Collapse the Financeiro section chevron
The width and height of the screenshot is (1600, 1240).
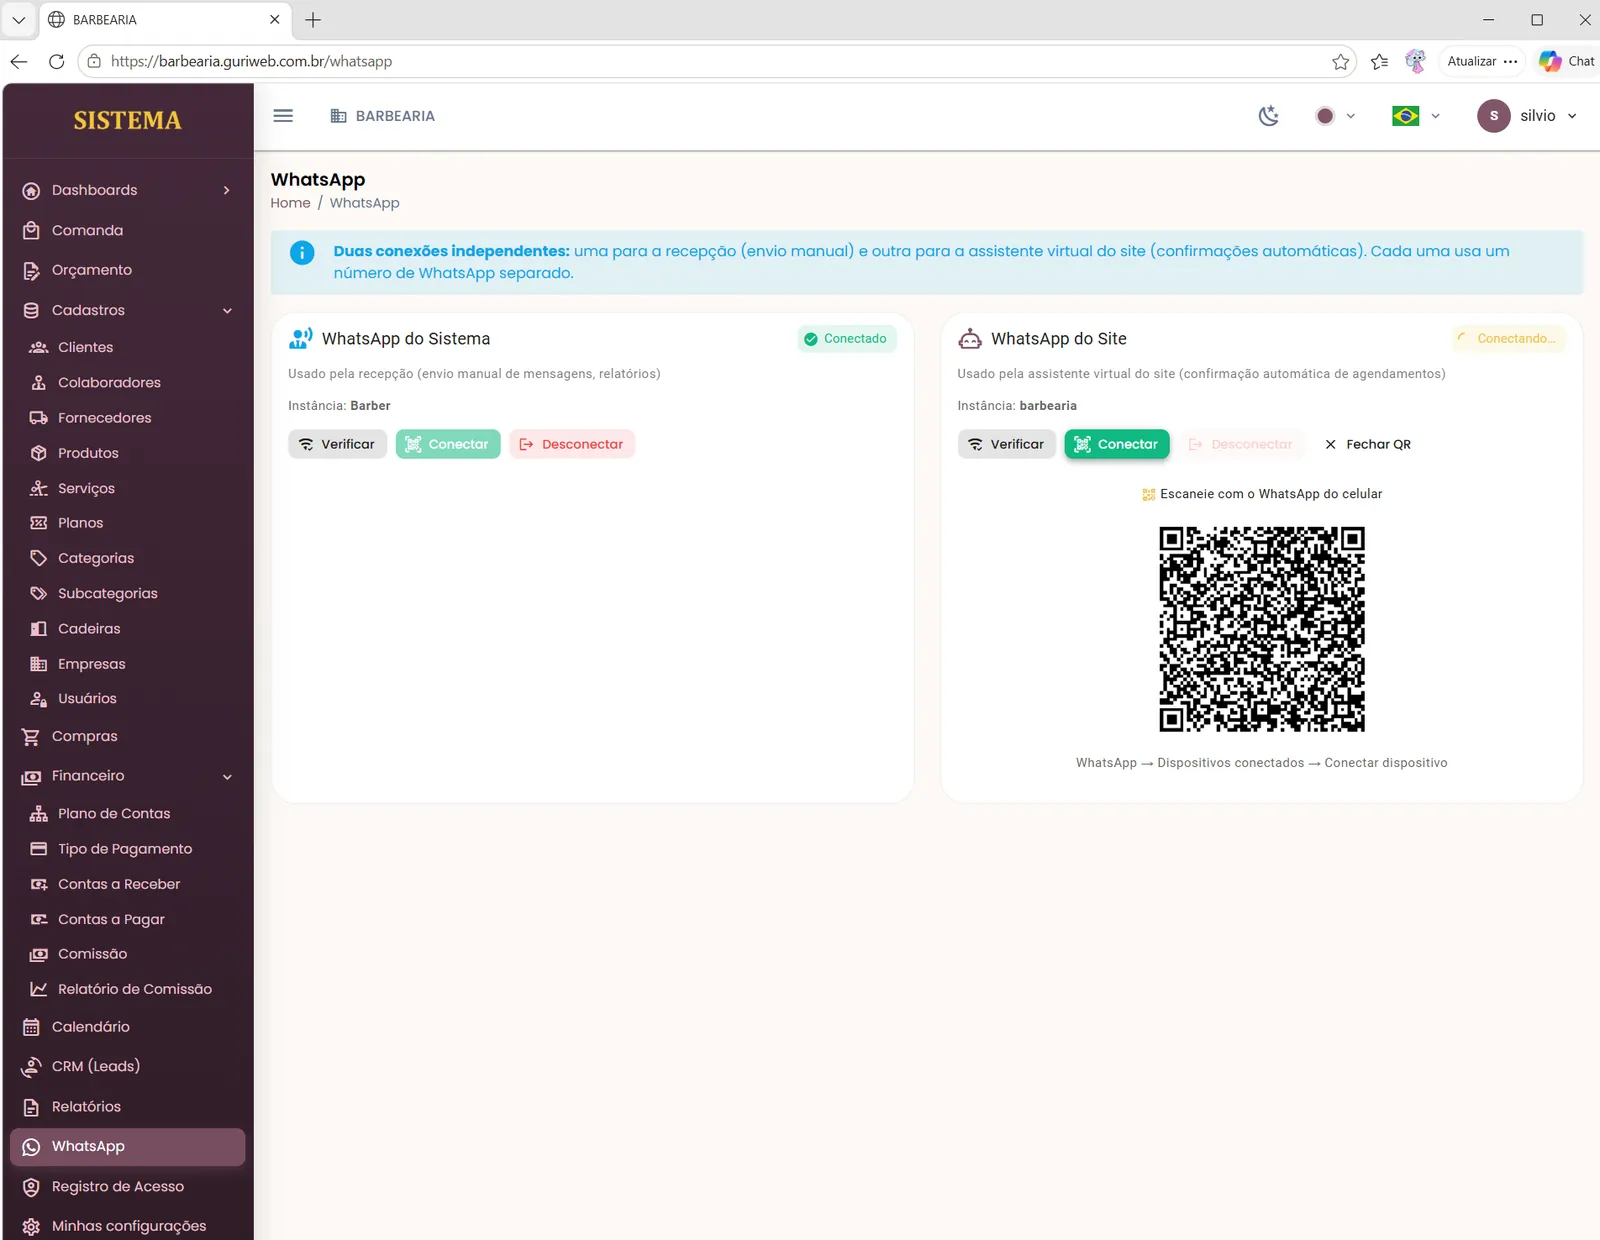tap(227, 777)
